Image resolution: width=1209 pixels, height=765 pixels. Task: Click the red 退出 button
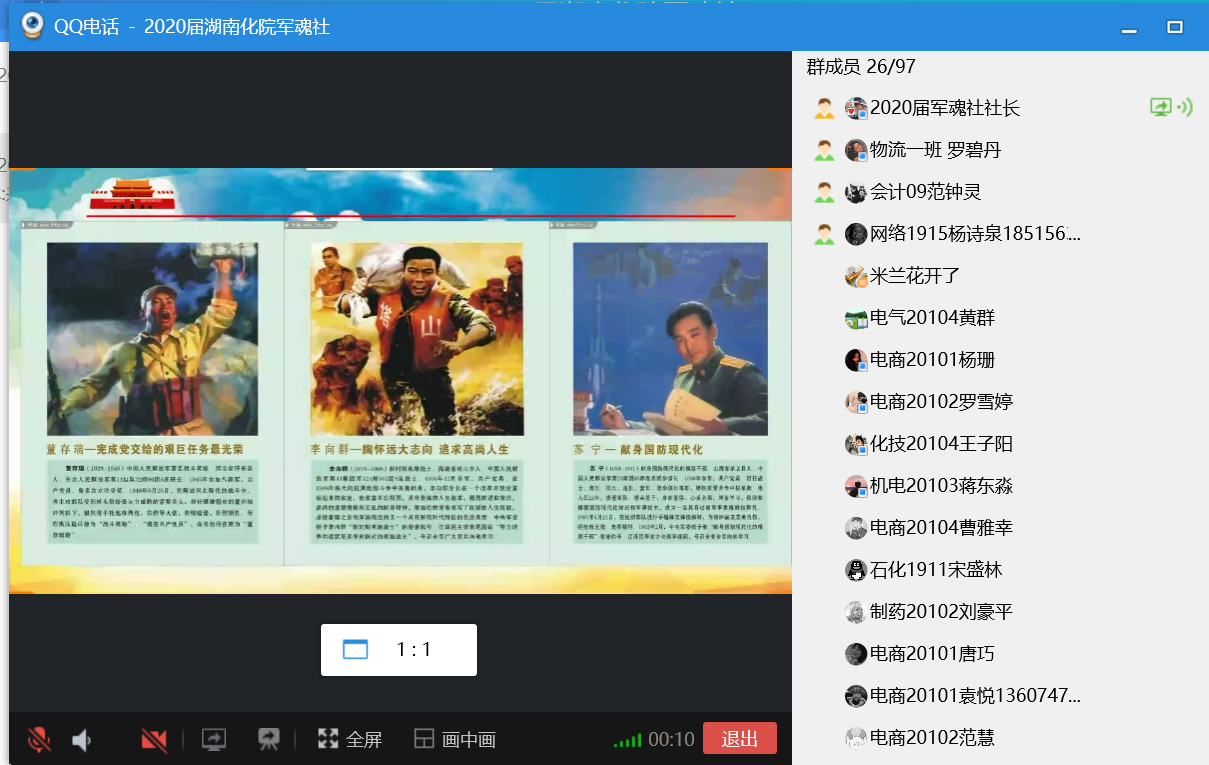[x=739, y=739]
